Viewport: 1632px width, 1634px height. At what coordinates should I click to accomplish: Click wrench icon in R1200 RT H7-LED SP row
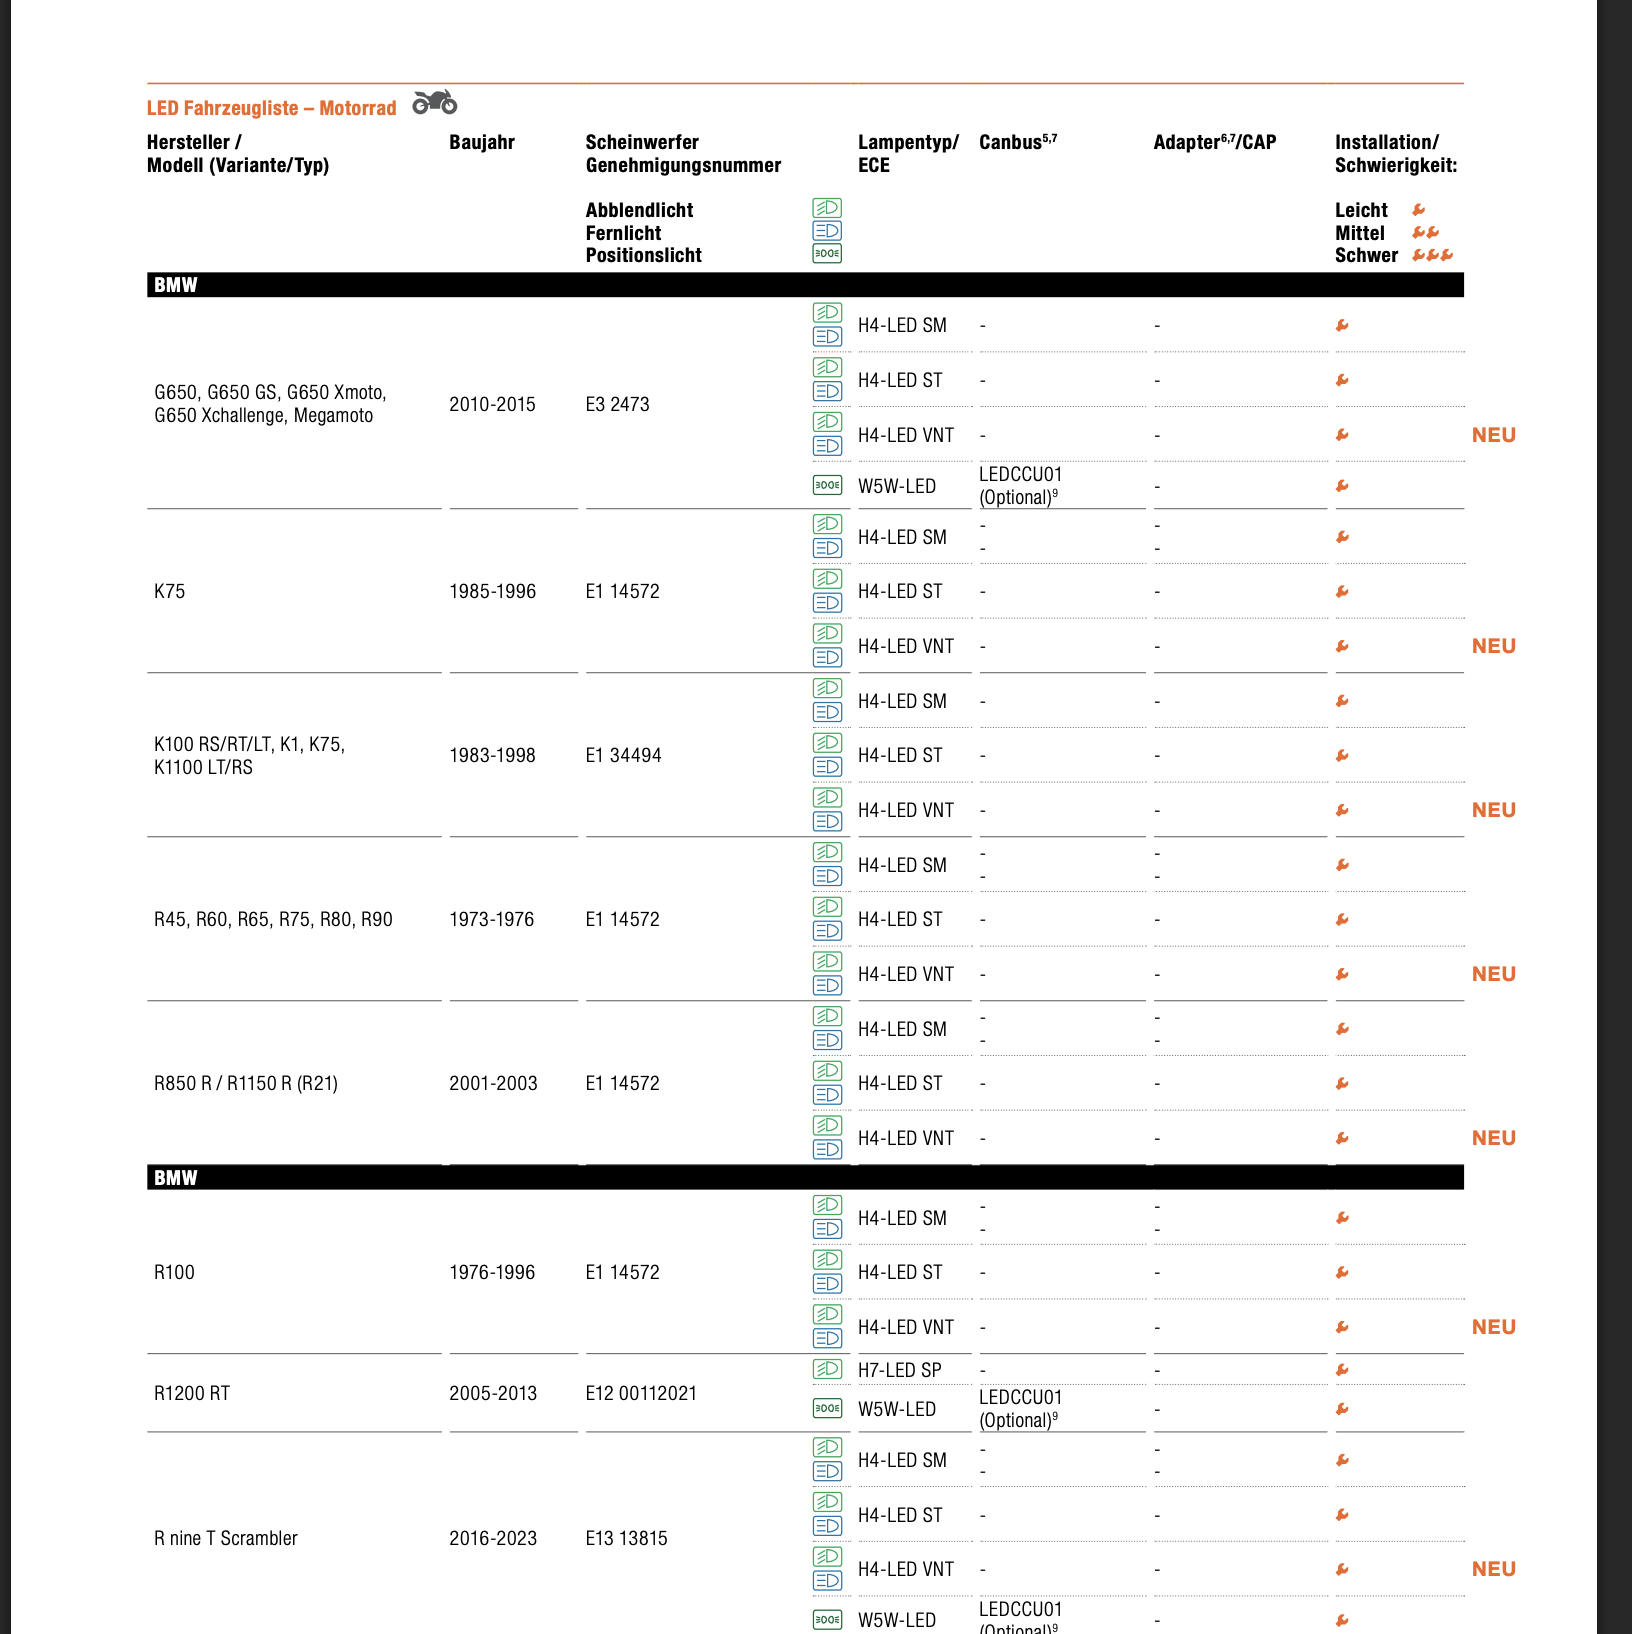coord(1342,1370)
